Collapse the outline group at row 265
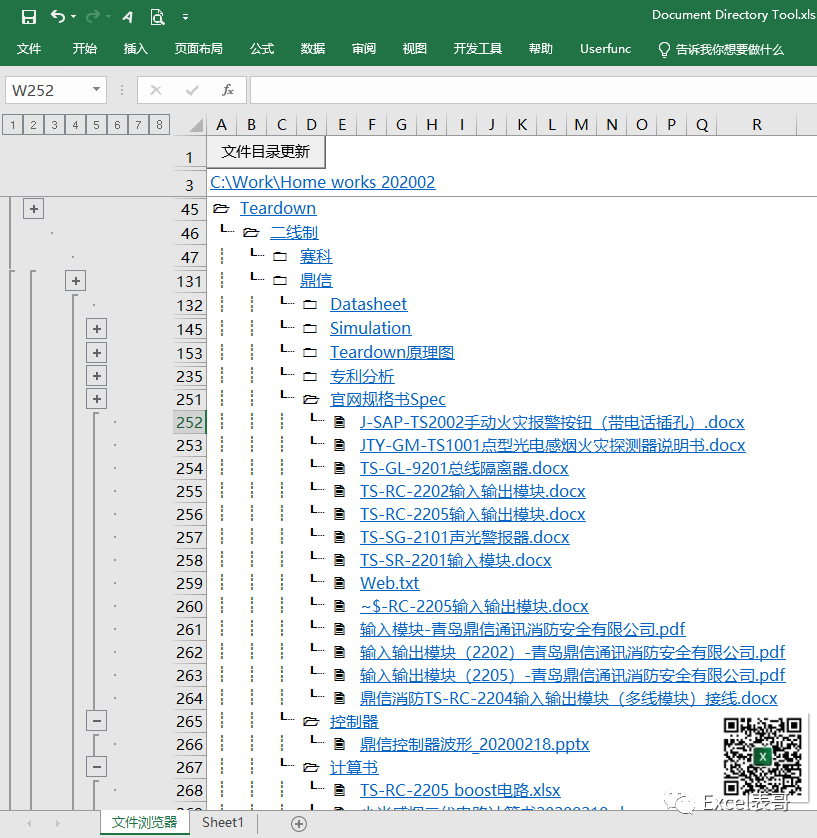The image size is (817, 838). point(97,721)
